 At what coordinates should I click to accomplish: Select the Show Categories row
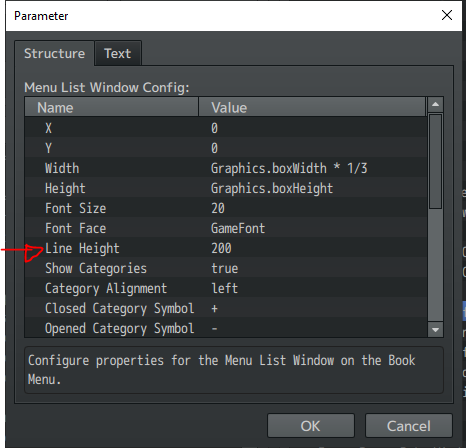pos(226,268)
